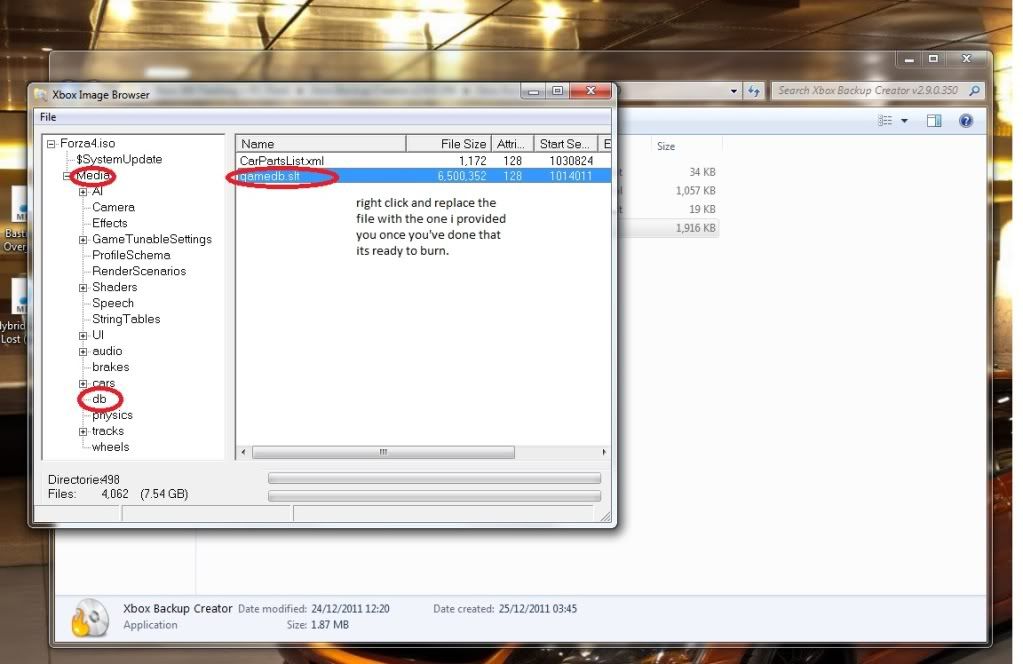
Task: Click the Date modified value 24/12/2011 12:20
Action: click(350, 609)
